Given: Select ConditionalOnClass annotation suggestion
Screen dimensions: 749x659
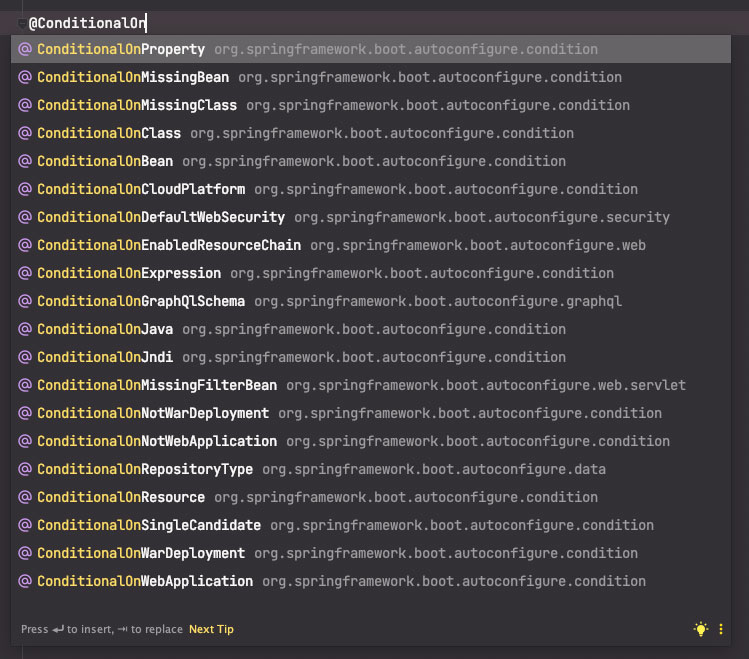Looking at the screenshot, I should pos(371,133).
